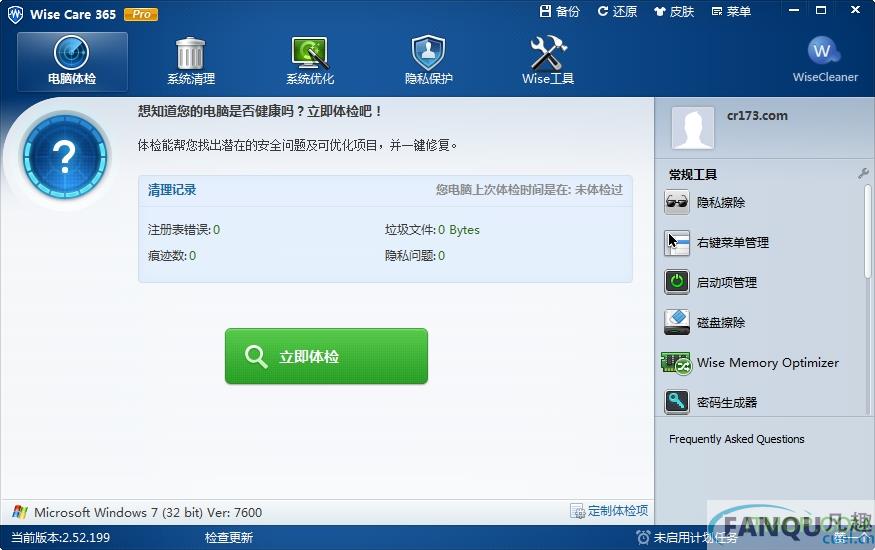The image size is (875, 550).
Task: Close the Wise Care 365 window
Action: (x=855, y=10)
